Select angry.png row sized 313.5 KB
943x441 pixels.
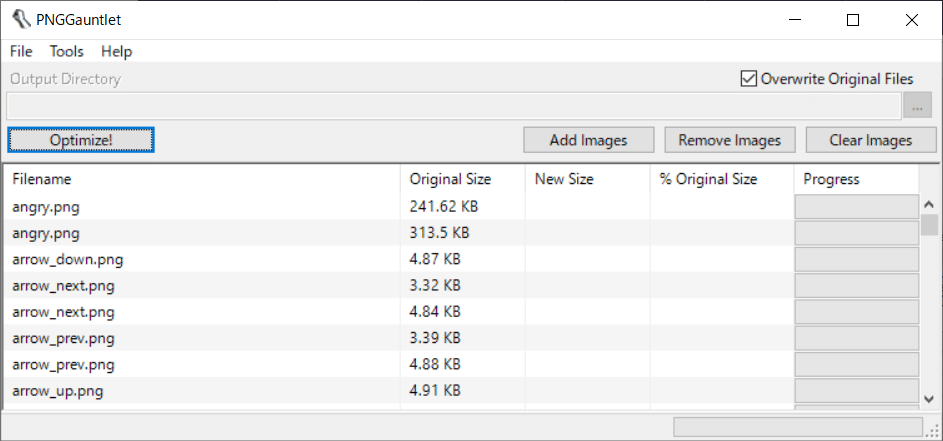(461, 233)
